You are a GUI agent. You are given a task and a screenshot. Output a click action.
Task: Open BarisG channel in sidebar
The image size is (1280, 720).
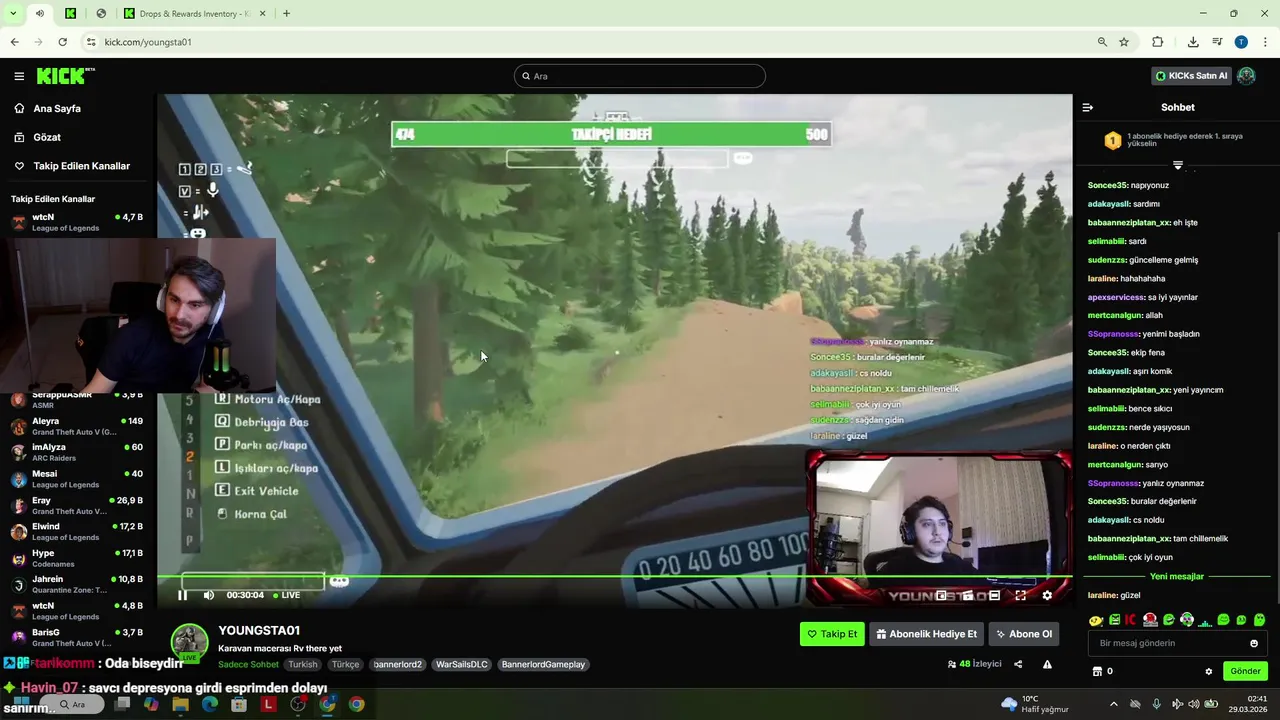click(x=78, y=637)
